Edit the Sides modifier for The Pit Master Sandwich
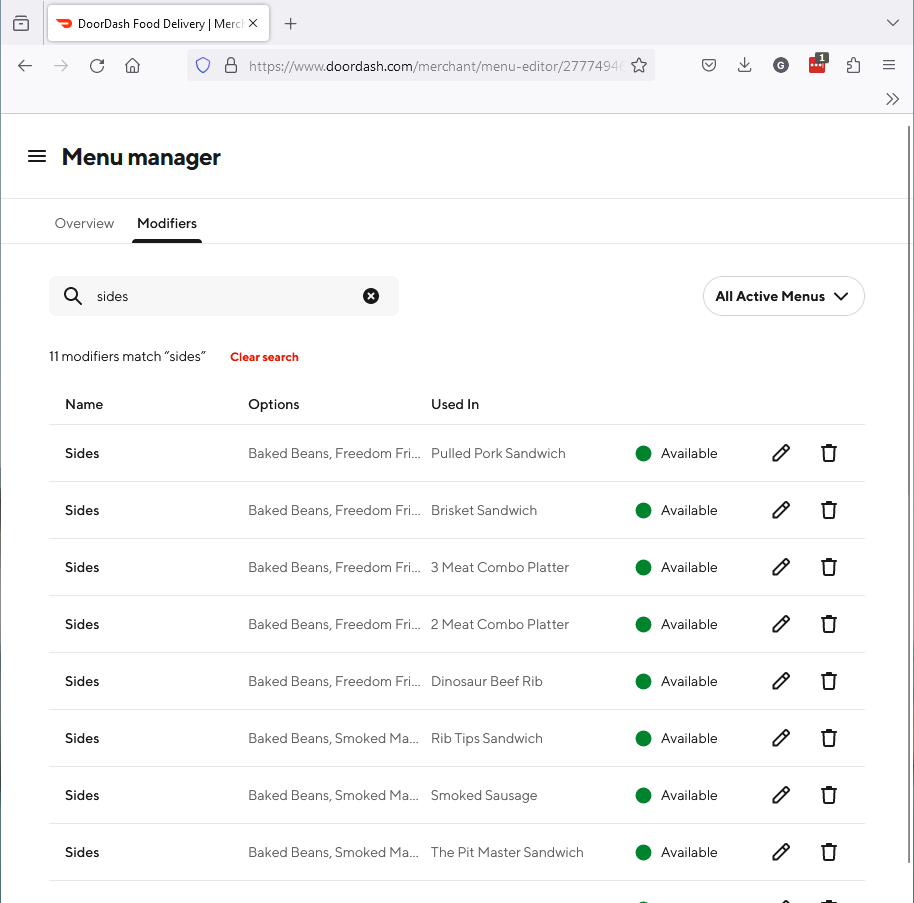 tap(781, 852)
